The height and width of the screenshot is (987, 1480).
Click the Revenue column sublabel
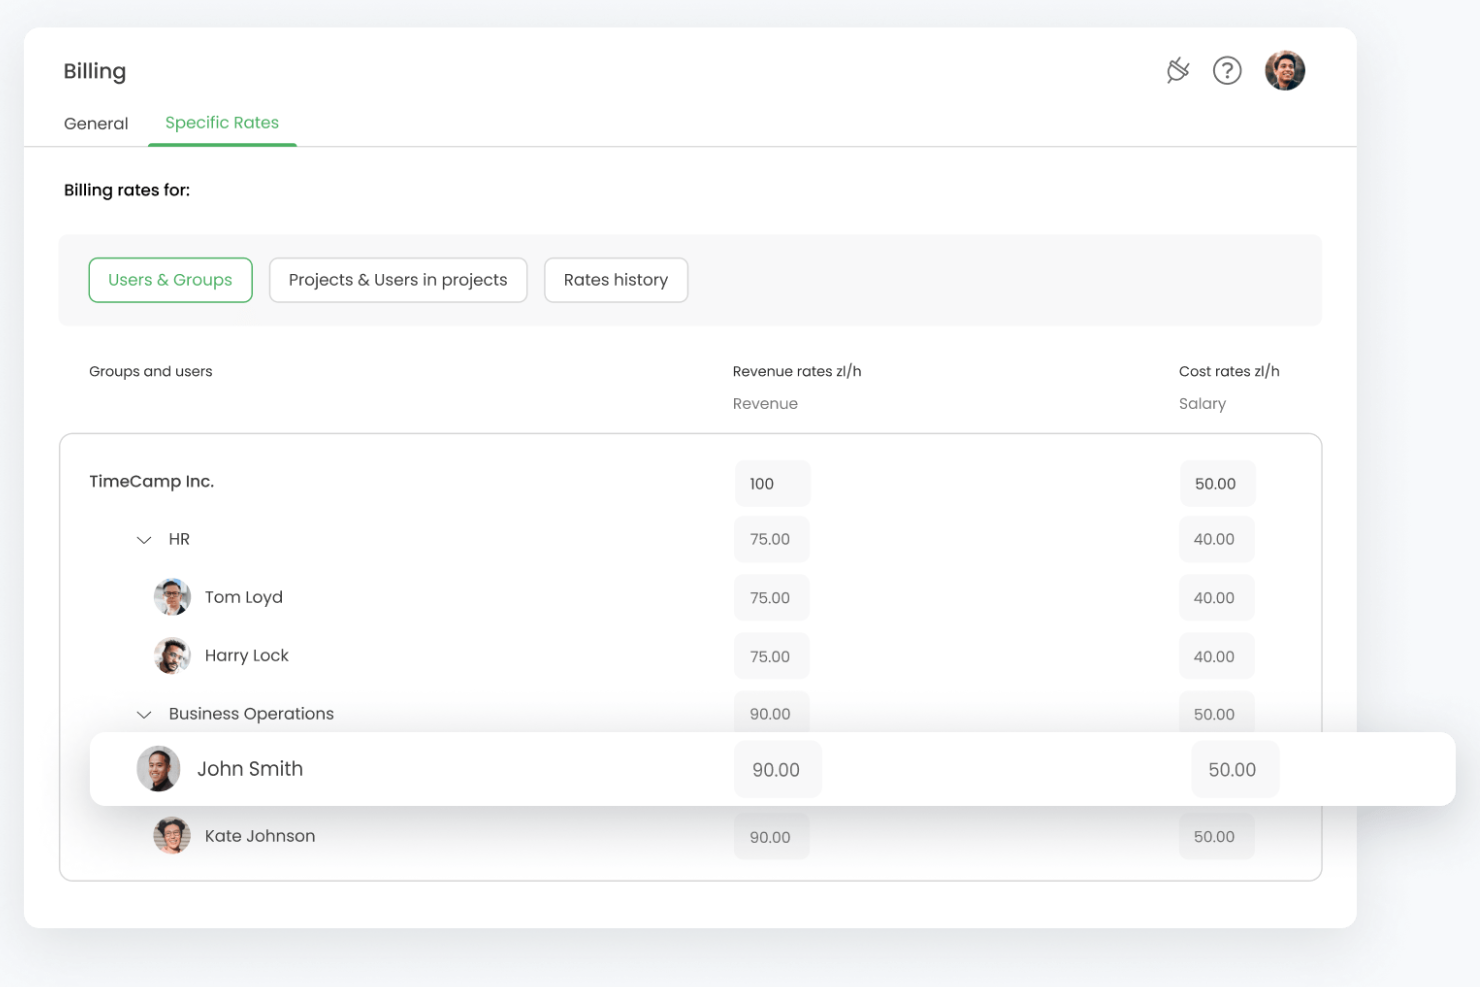click(x=765, y=404)
